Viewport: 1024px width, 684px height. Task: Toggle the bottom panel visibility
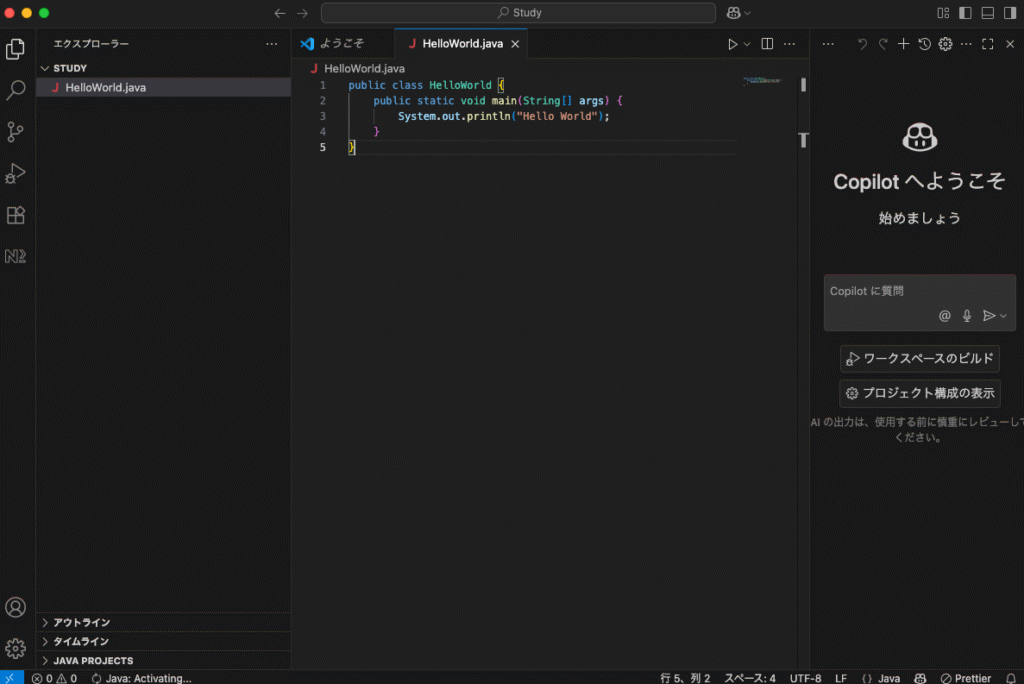(x=988, y=13)
